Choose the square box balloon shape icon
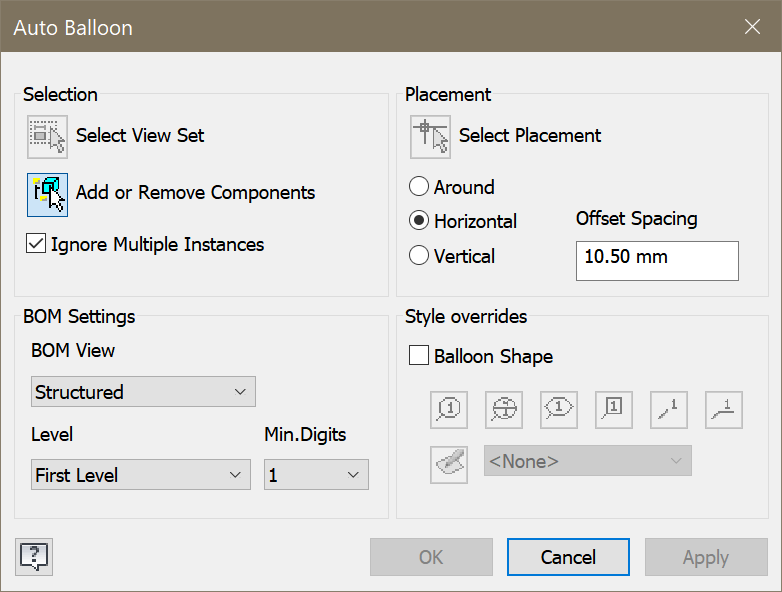 [614, 408]
